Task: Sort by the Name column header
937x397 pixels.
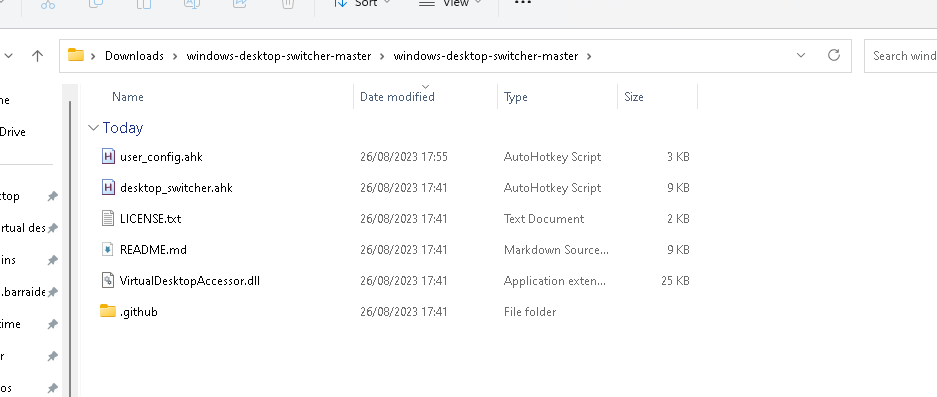Action: [128, 97]
